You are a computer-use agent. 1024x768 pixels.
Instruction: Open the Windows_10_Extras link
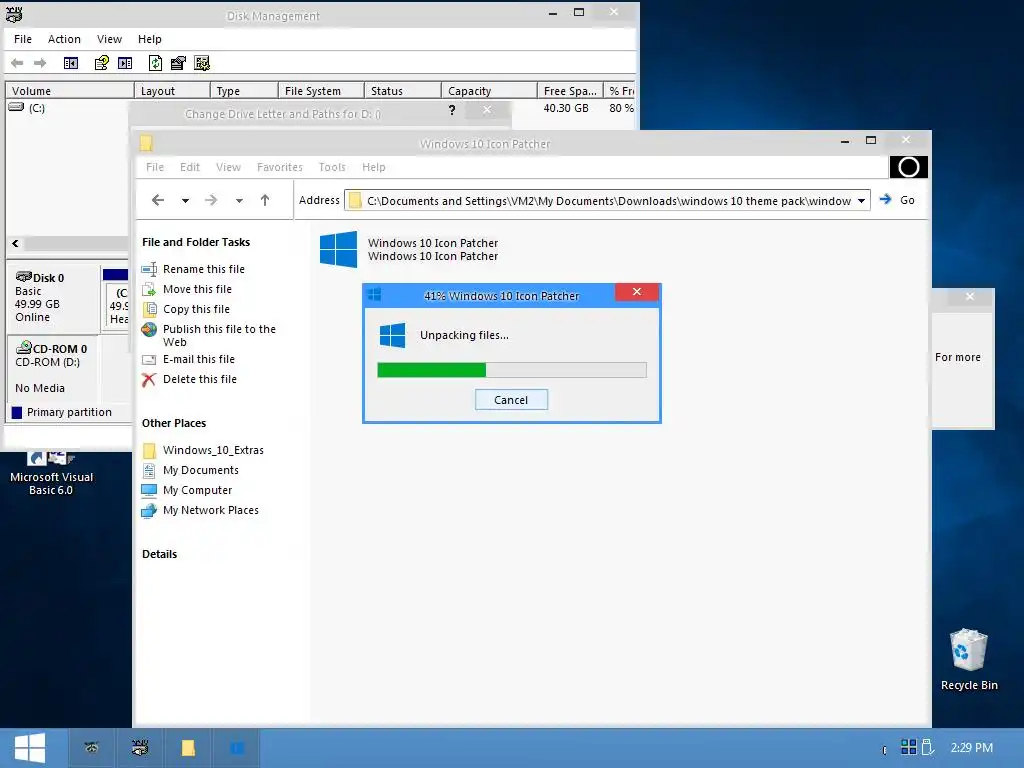click(213, 450)
